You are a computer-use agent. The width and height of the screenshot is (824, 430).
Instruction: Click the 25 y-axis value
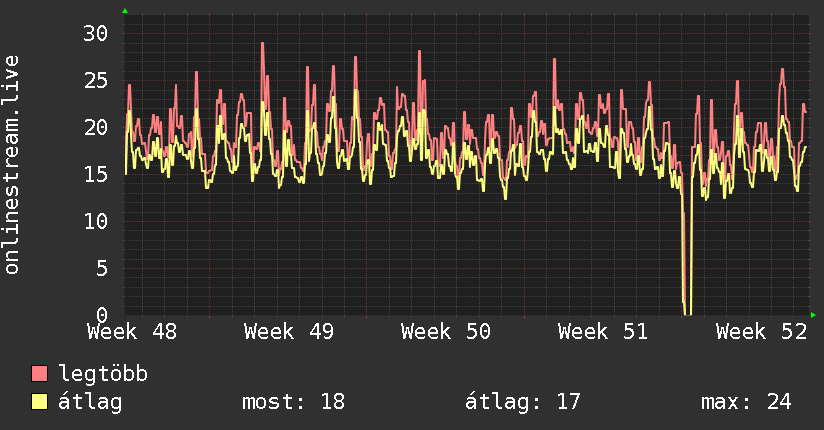(x=96, y=80)
